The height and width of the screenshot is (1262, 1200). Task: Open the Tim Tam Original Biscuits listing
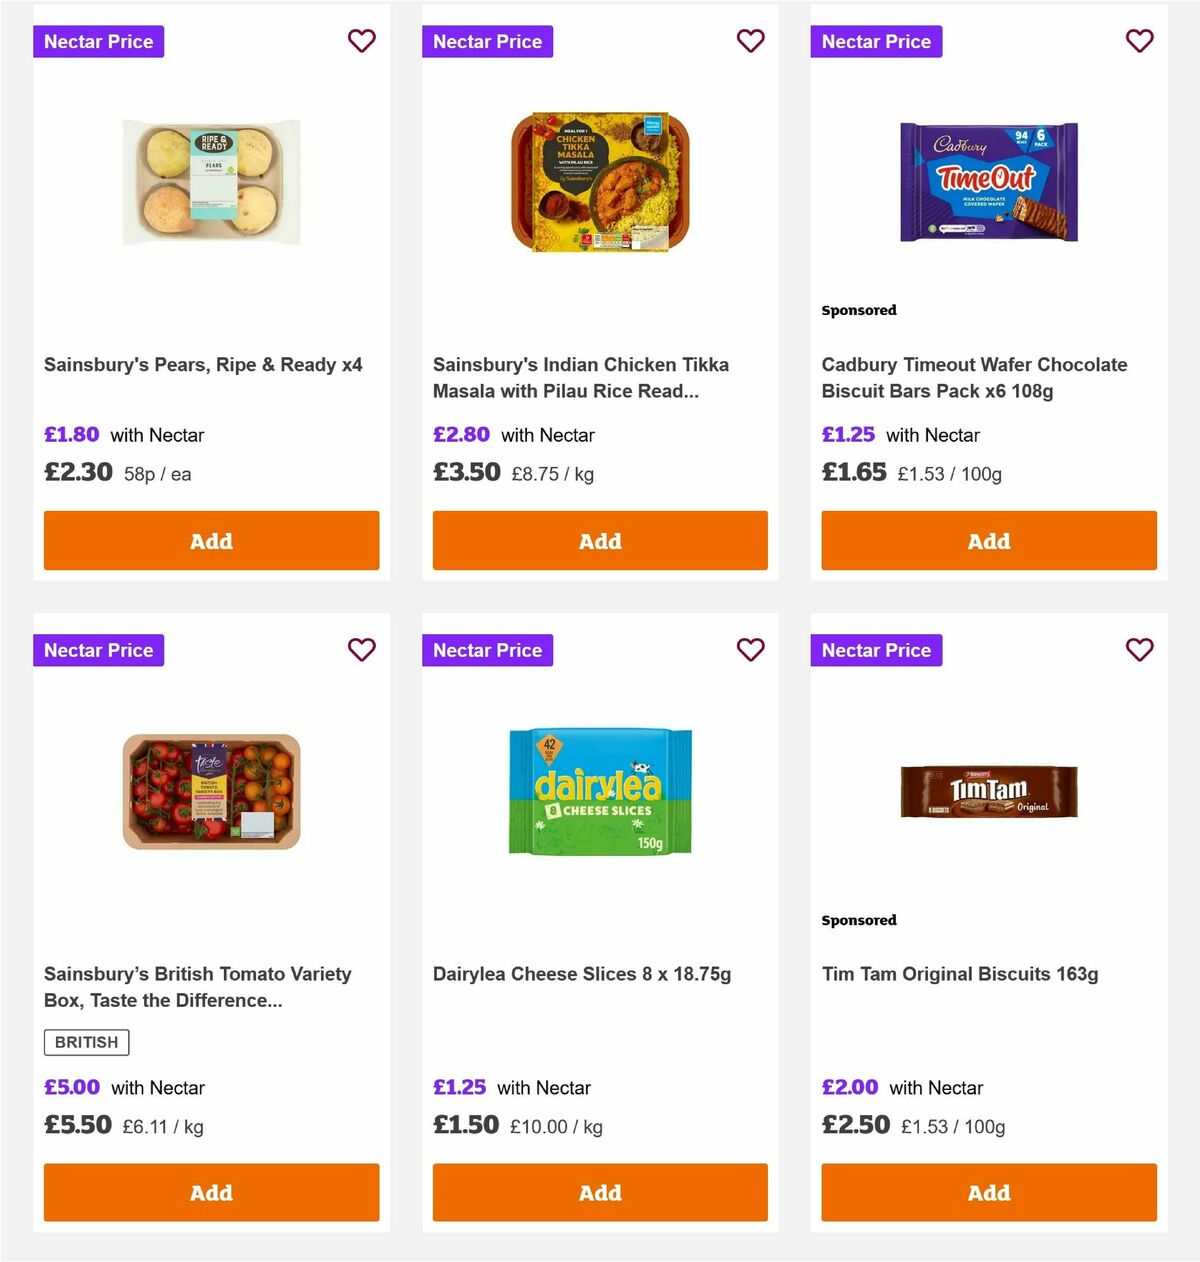click(959, 973)
